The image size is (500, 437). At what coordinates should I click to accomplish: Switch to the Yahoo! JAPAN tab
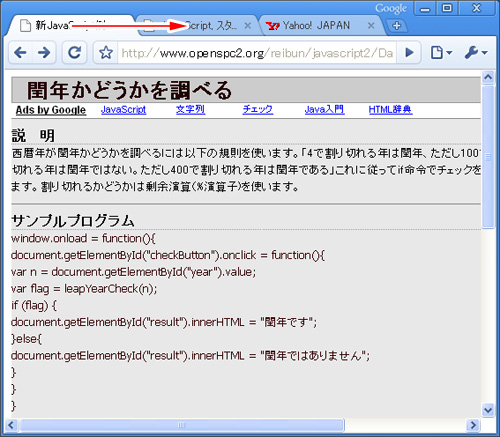[x=316, y=26]
